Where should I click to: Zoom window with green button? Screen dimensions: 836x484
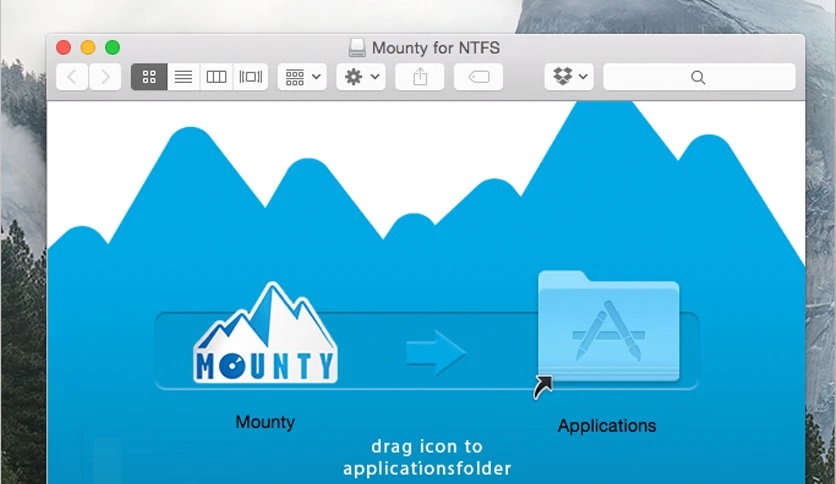112,47
